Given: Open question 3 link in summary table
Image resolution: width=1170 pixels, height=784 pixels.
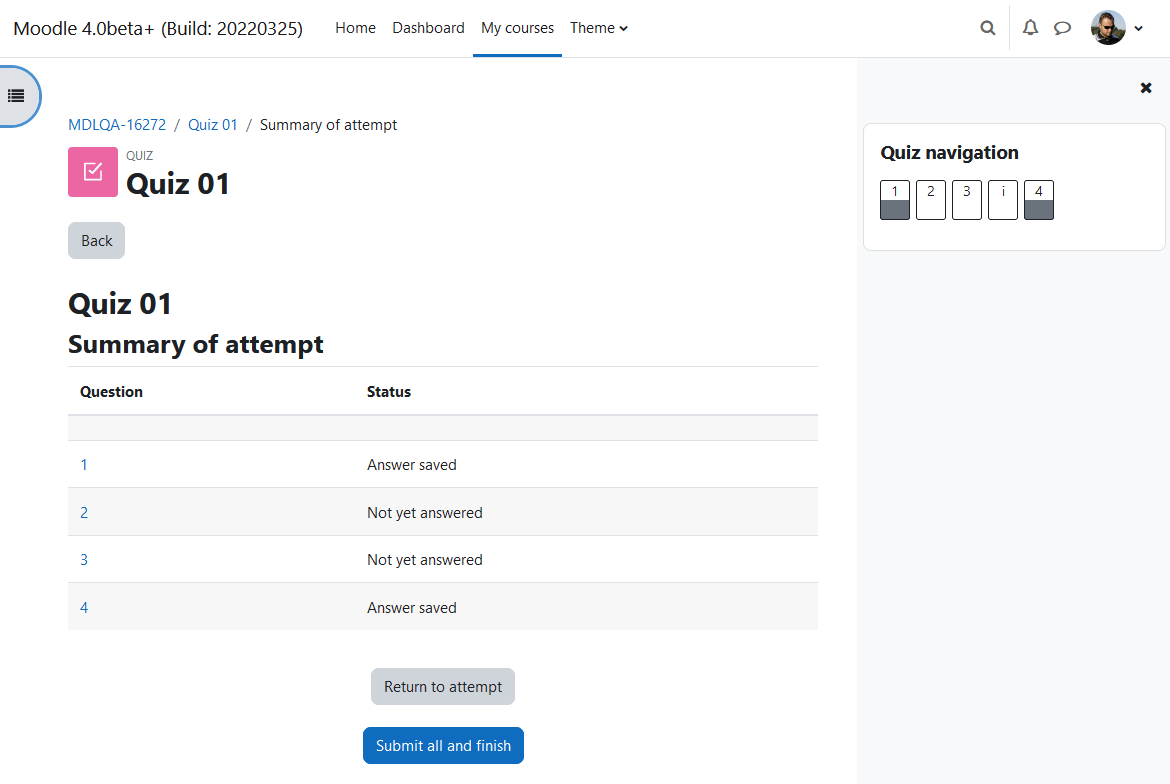Looking at the screenshot, I should [x=84, y=559].
